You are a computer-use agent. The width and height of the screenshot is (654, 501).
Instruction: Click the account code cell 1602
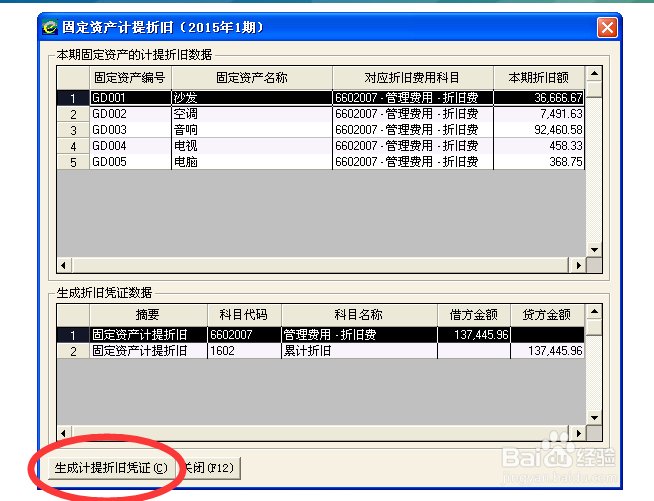pyautogui.click(x=244, y=351)
